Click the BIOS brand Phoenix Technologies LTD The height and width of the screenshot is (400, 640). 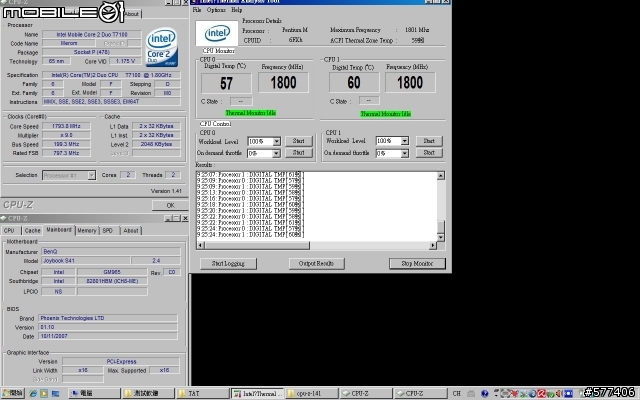pyautogui.click(x=108, y=318)
